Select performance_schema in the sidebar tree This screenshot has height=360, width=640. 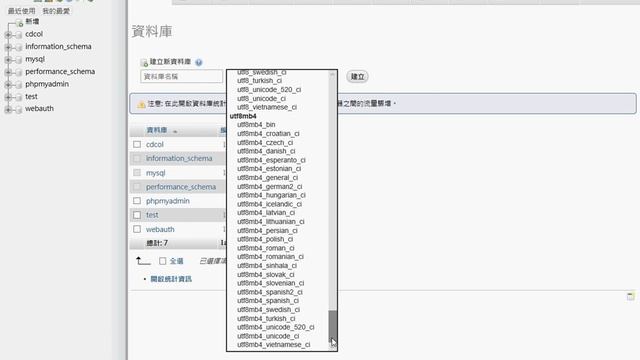coord(60,71)
